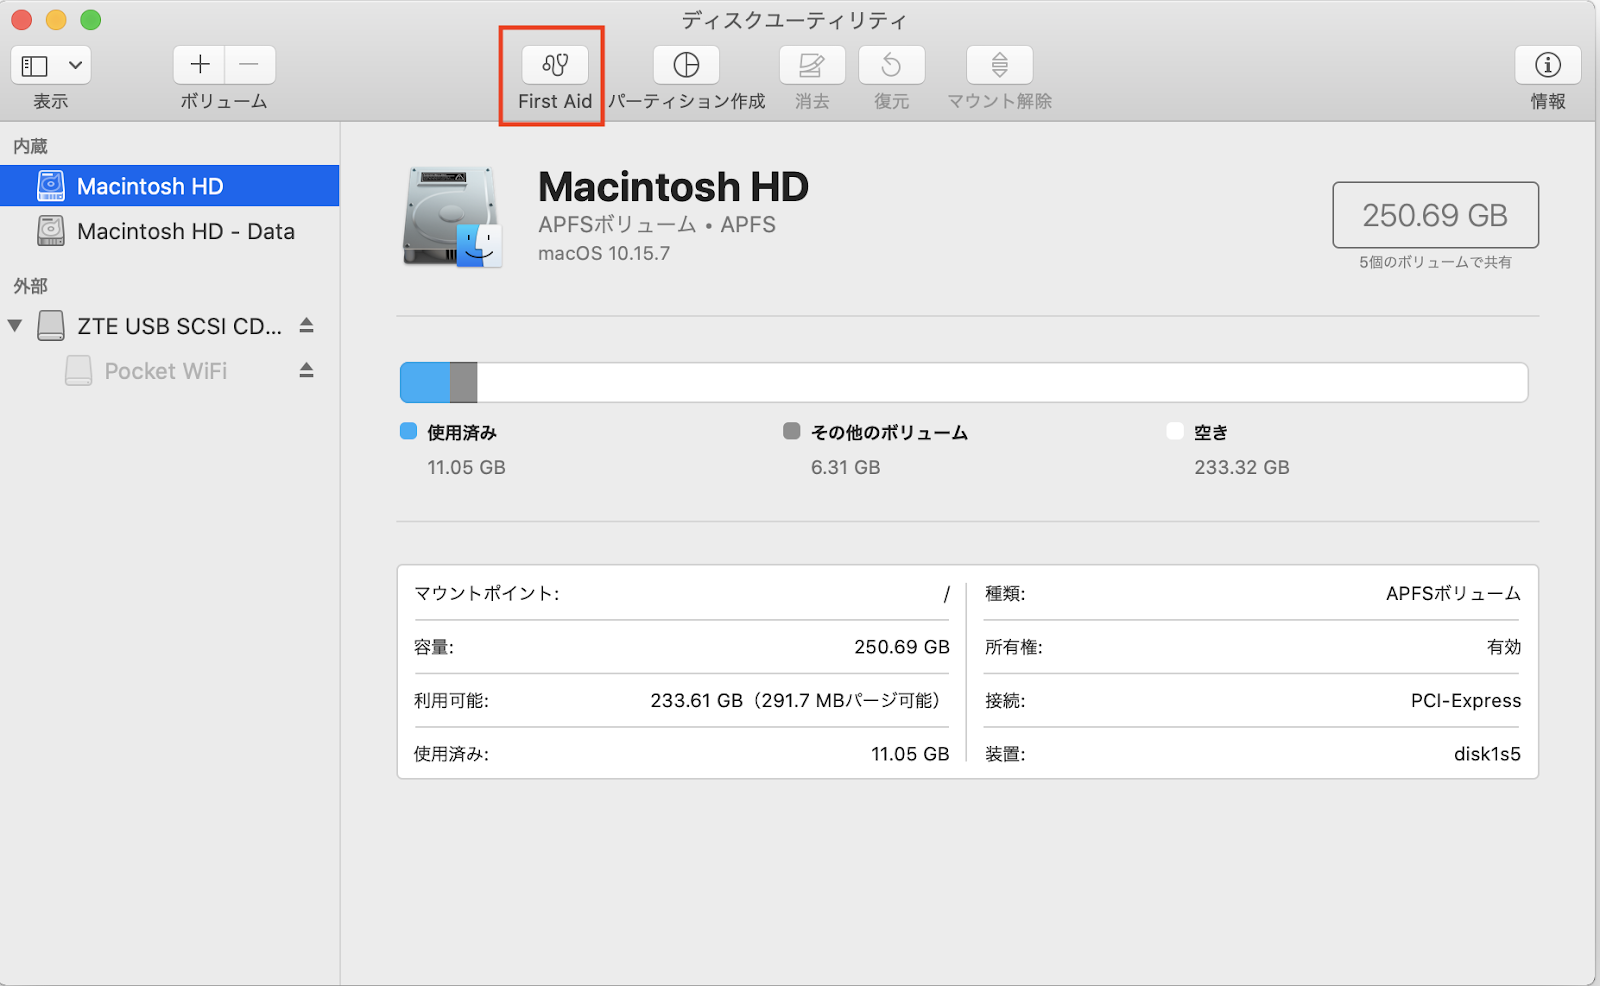Run First Aid on the disk

[x=555, y=65]
